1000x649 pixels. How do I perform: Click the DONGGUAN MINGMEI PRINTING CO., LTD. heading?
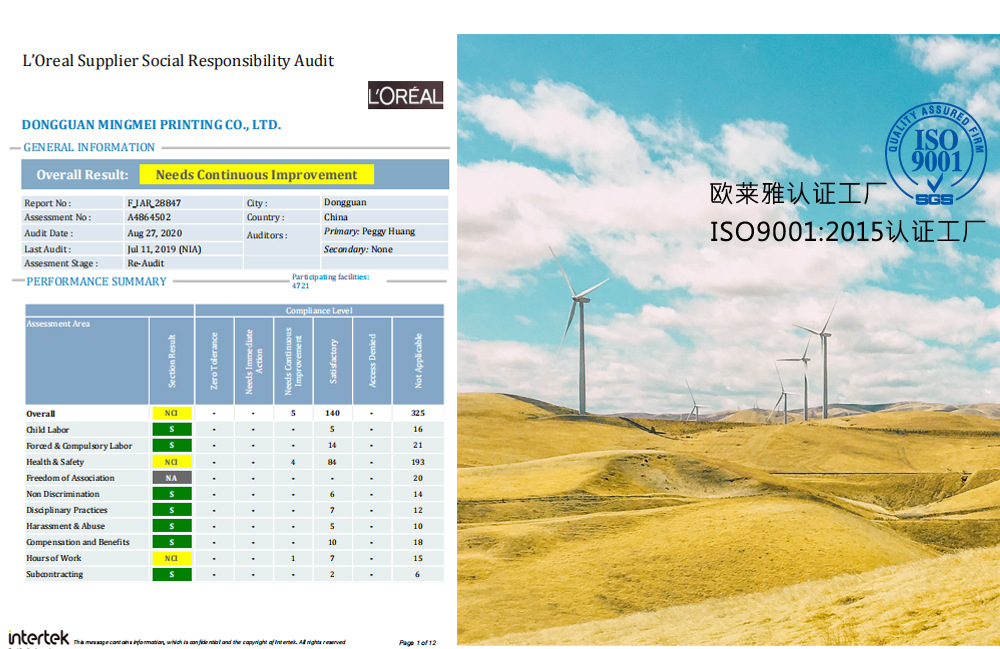pyautogui.click(x=151, y=125)
